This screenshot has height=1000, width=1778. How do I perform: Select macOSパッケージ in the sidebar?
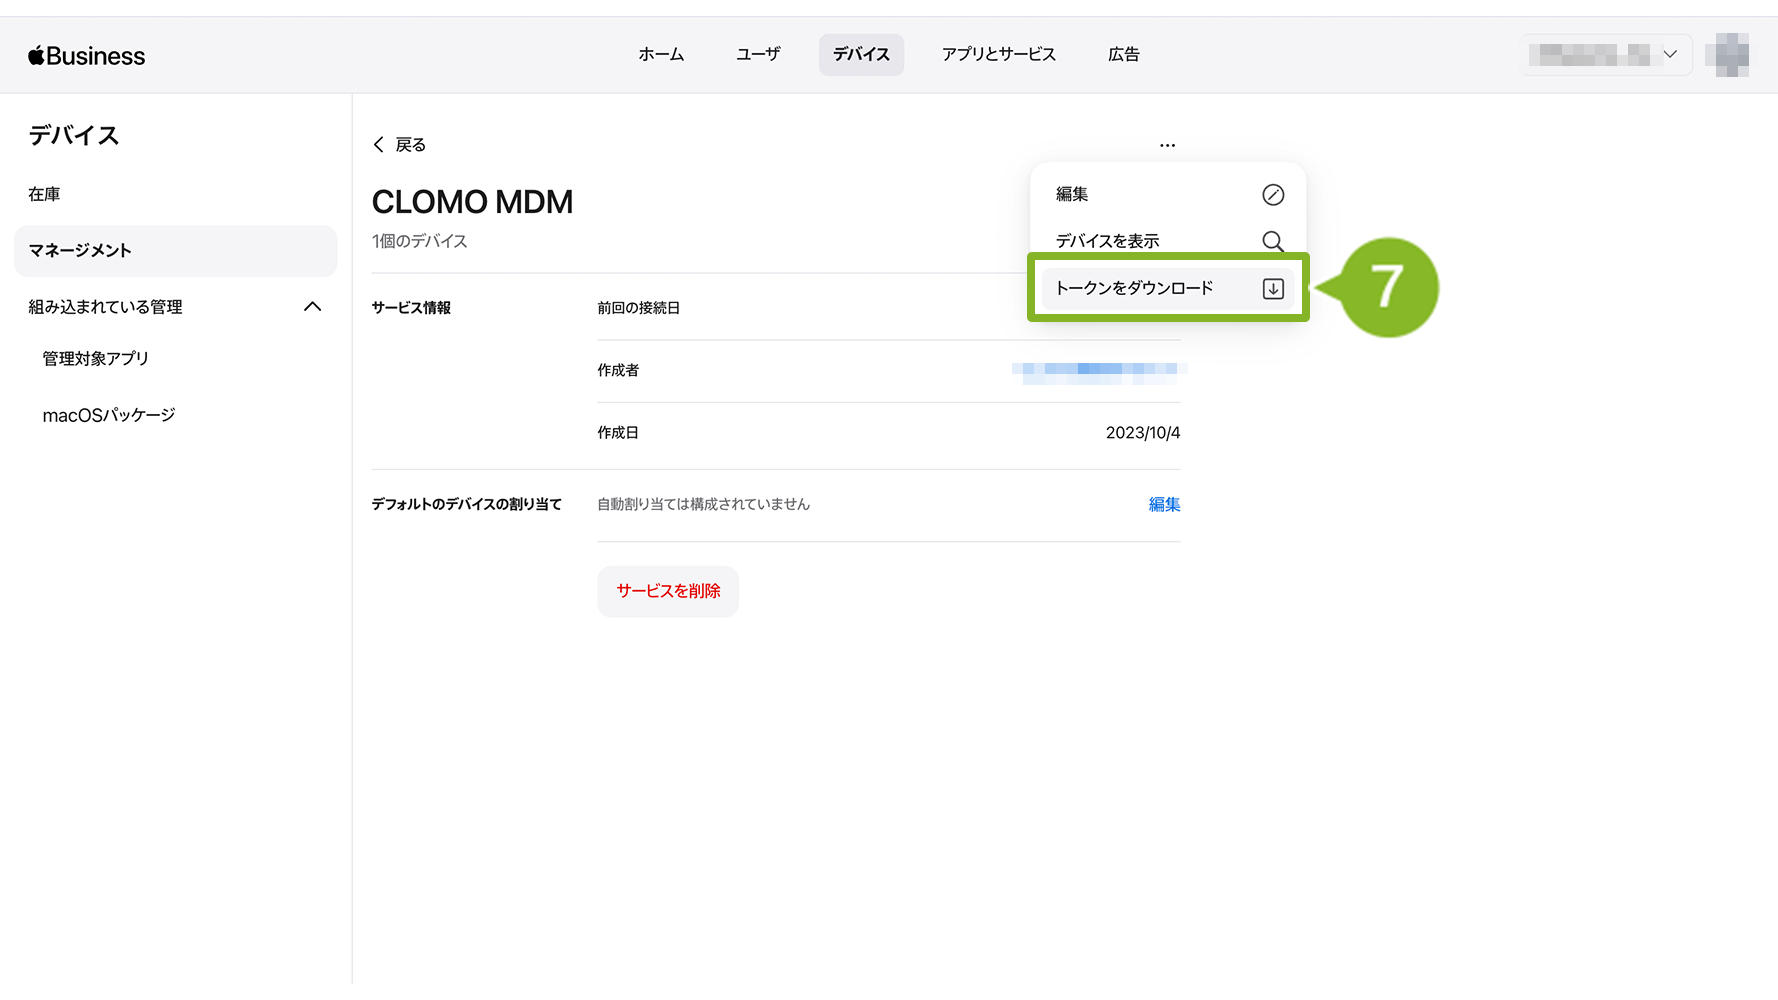tap(109, 415)
